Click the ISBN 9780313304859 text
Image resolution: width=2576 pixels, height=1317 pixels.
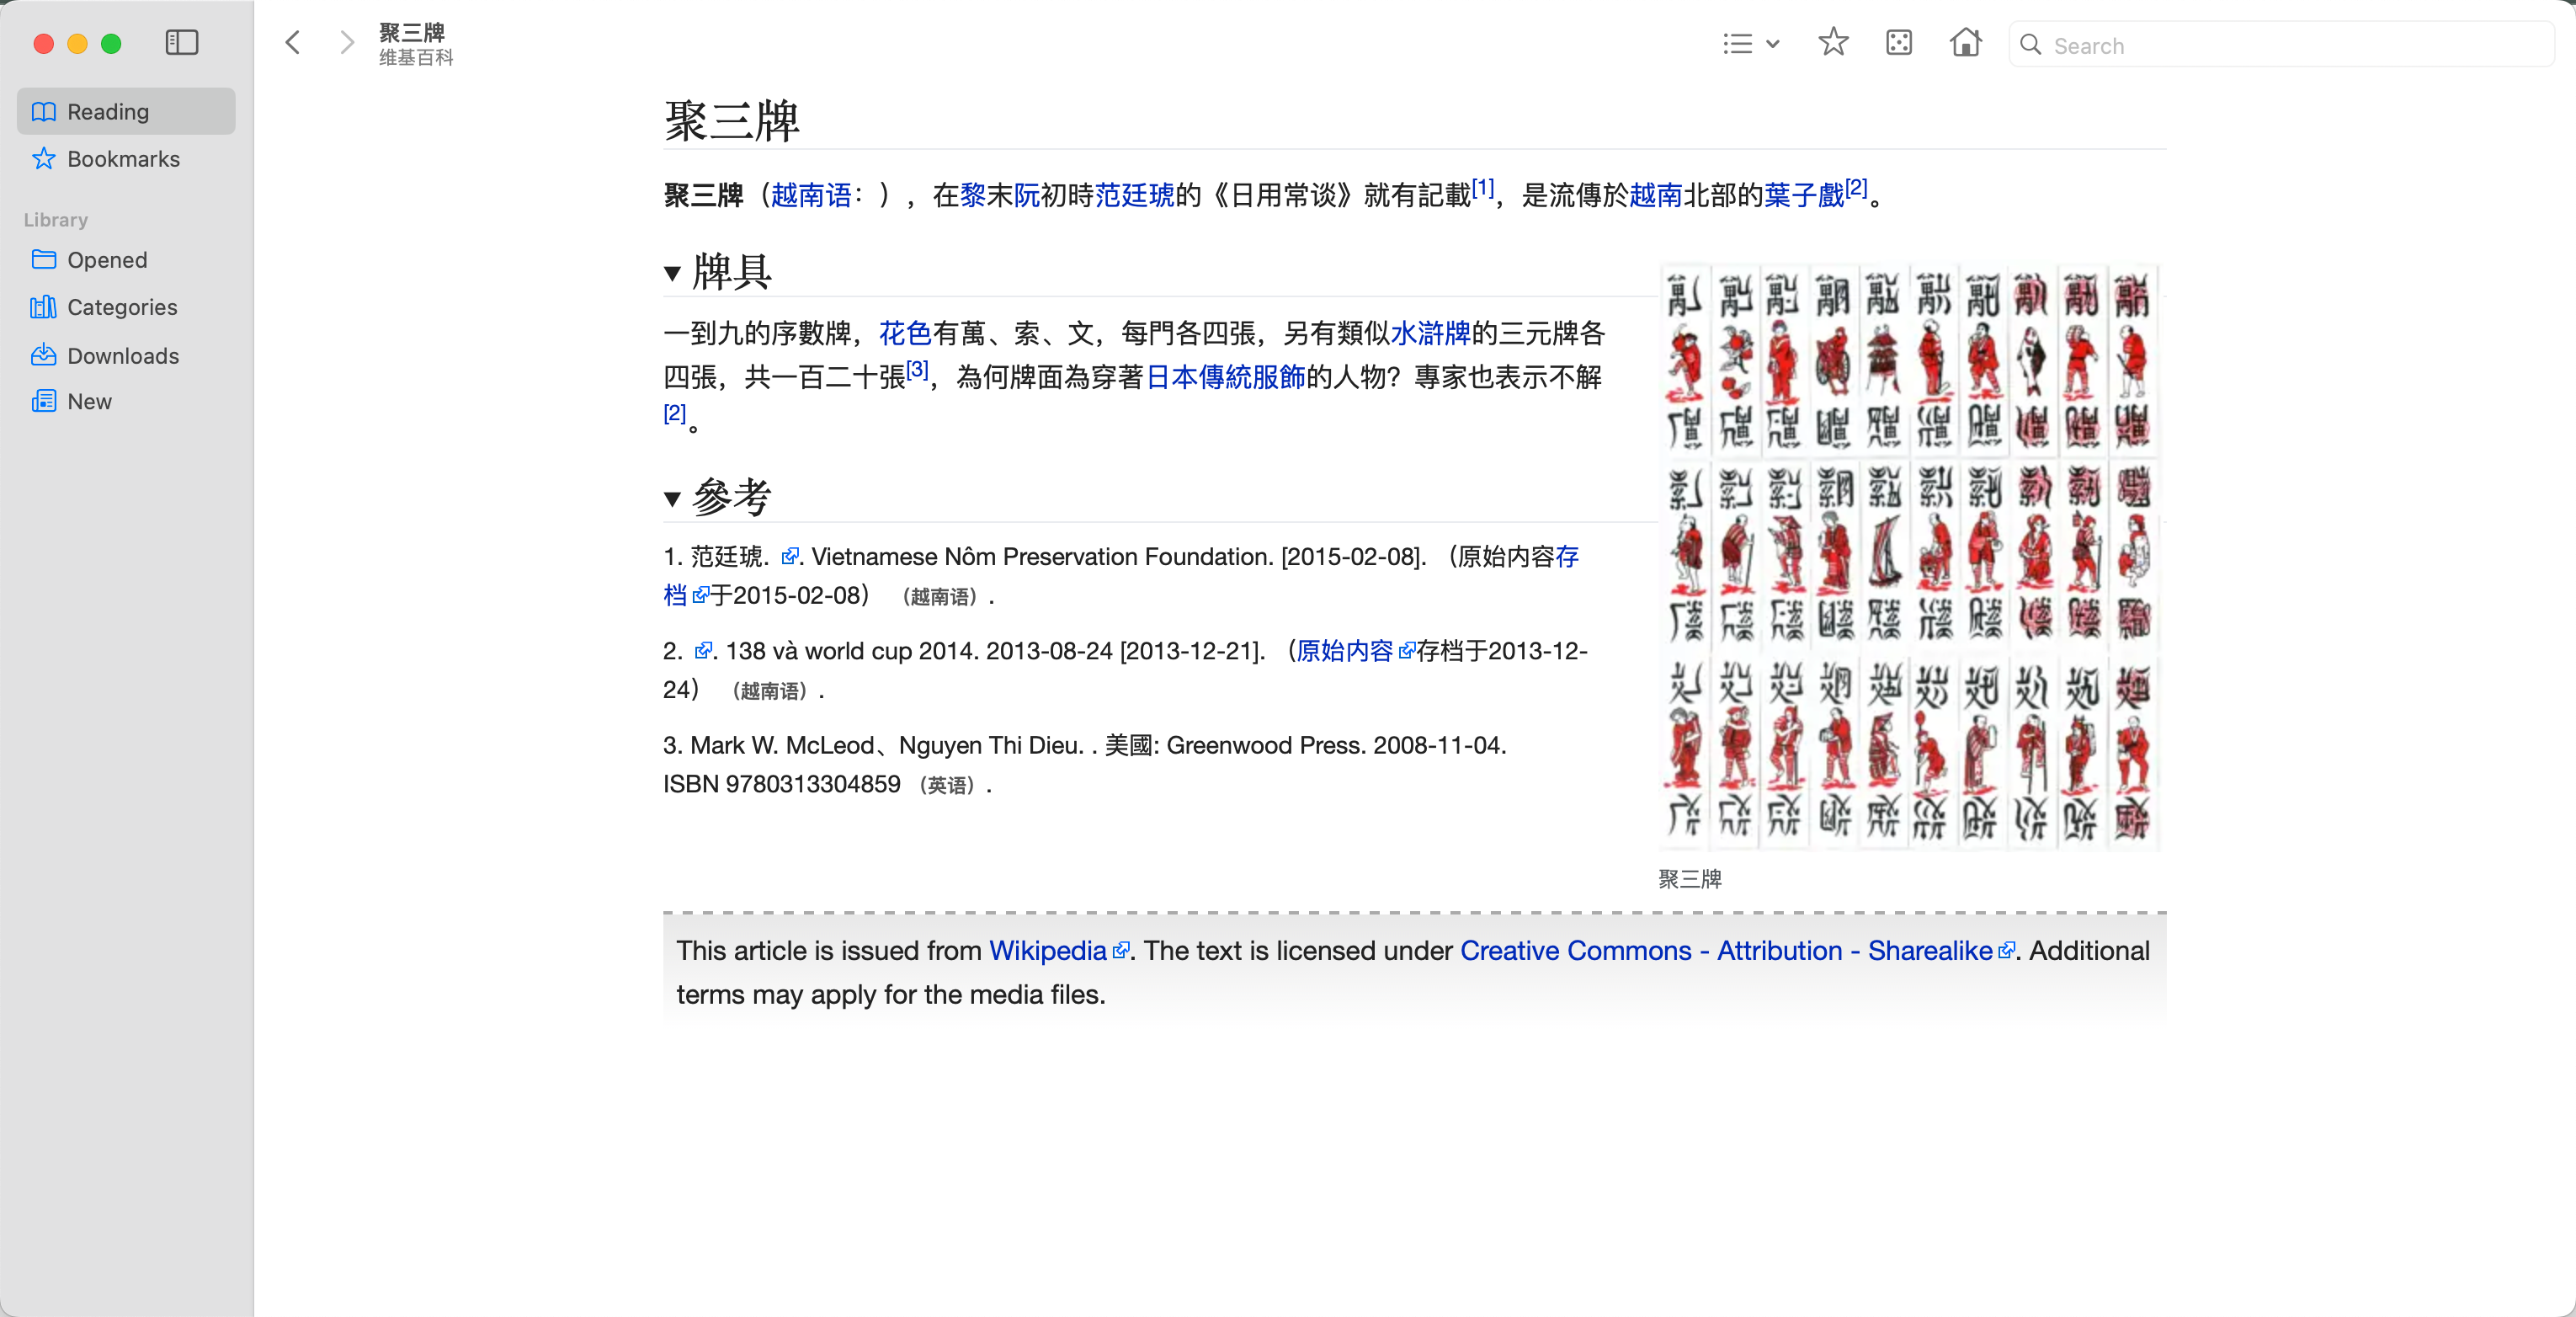click(x=782, y=784)
